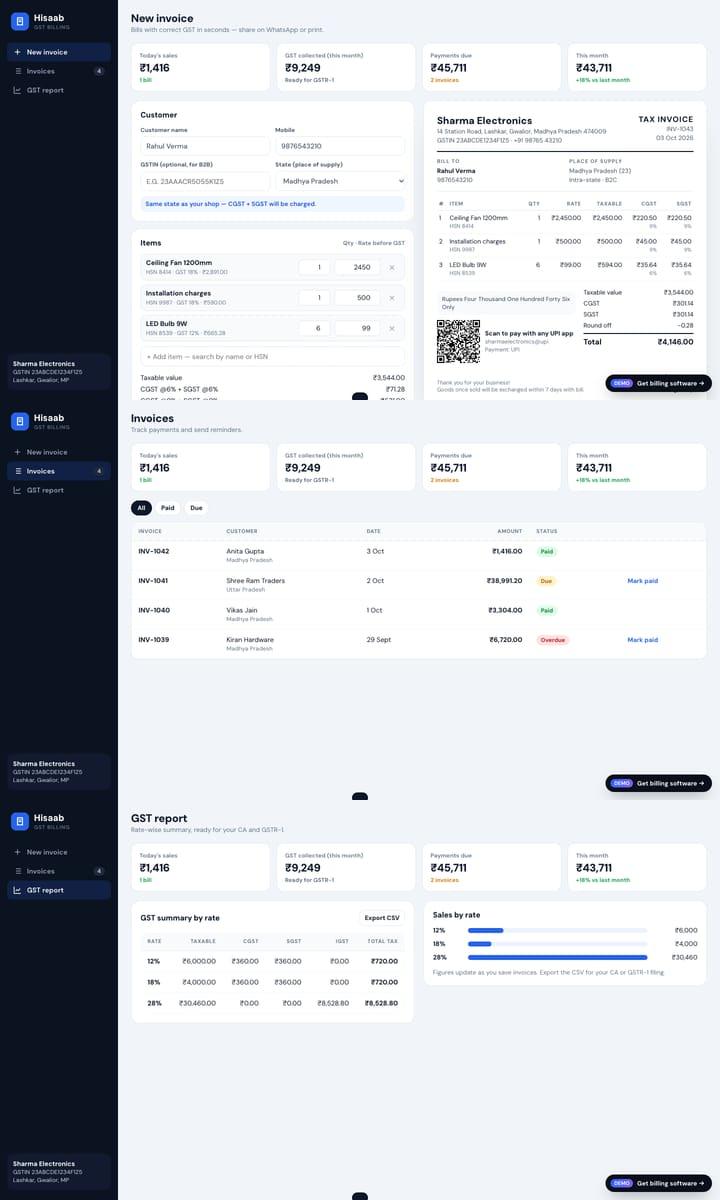Open invoice row INV-1040
This screenshot has width=720, height=1200.
pos(418,612)
